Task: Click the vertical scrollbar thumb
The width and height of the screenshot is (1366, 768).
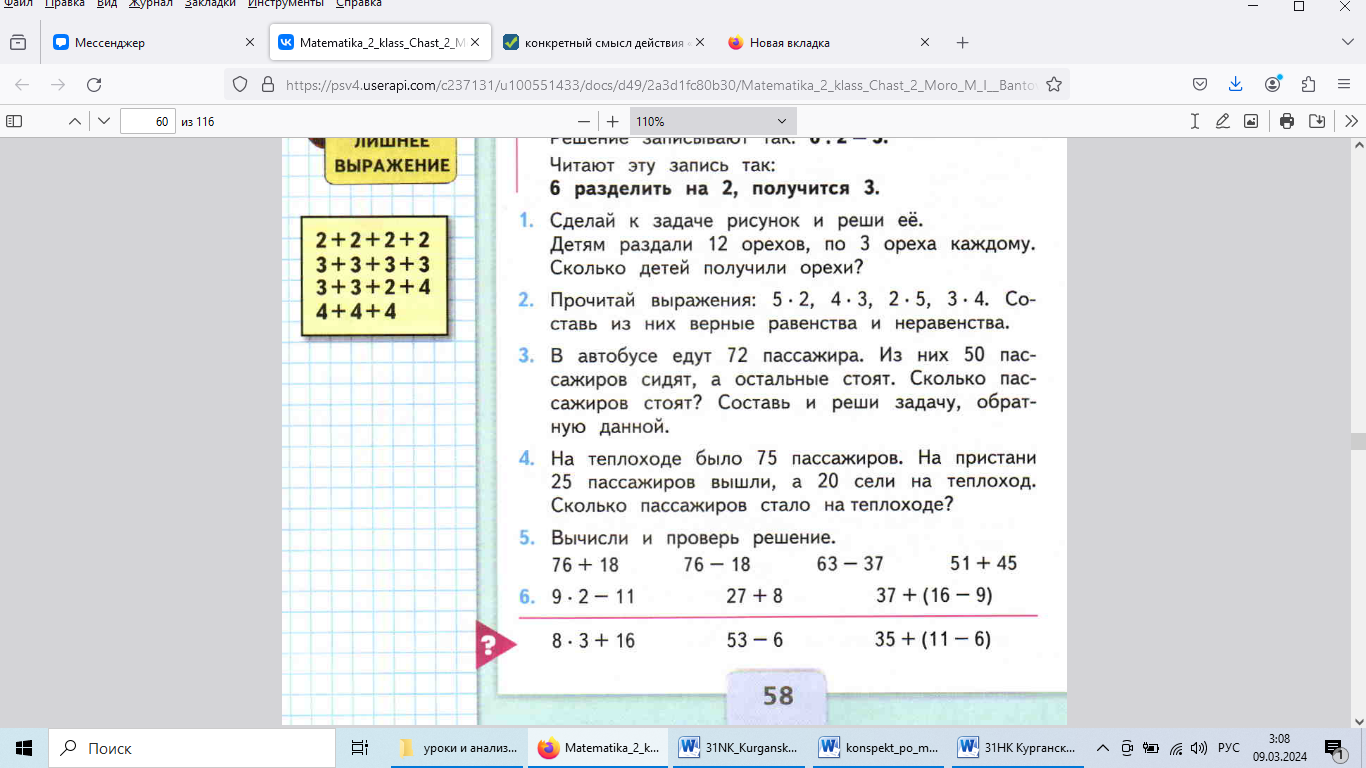Action: 1358,442
